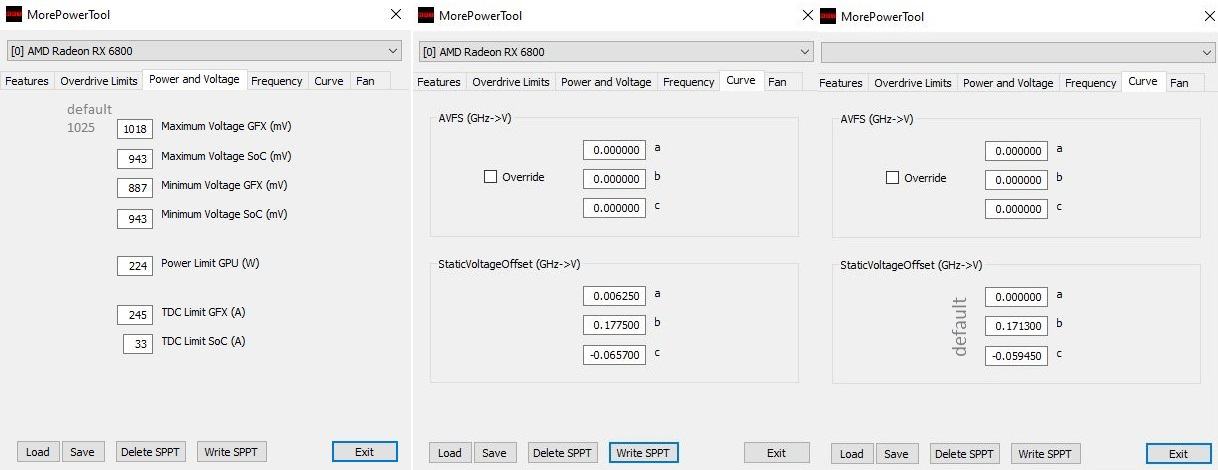Screen dimensions: 1218x470
Task: Click StaticVoltageOffset b field showing 0.171300
Action: click(x=1016, y=326)
